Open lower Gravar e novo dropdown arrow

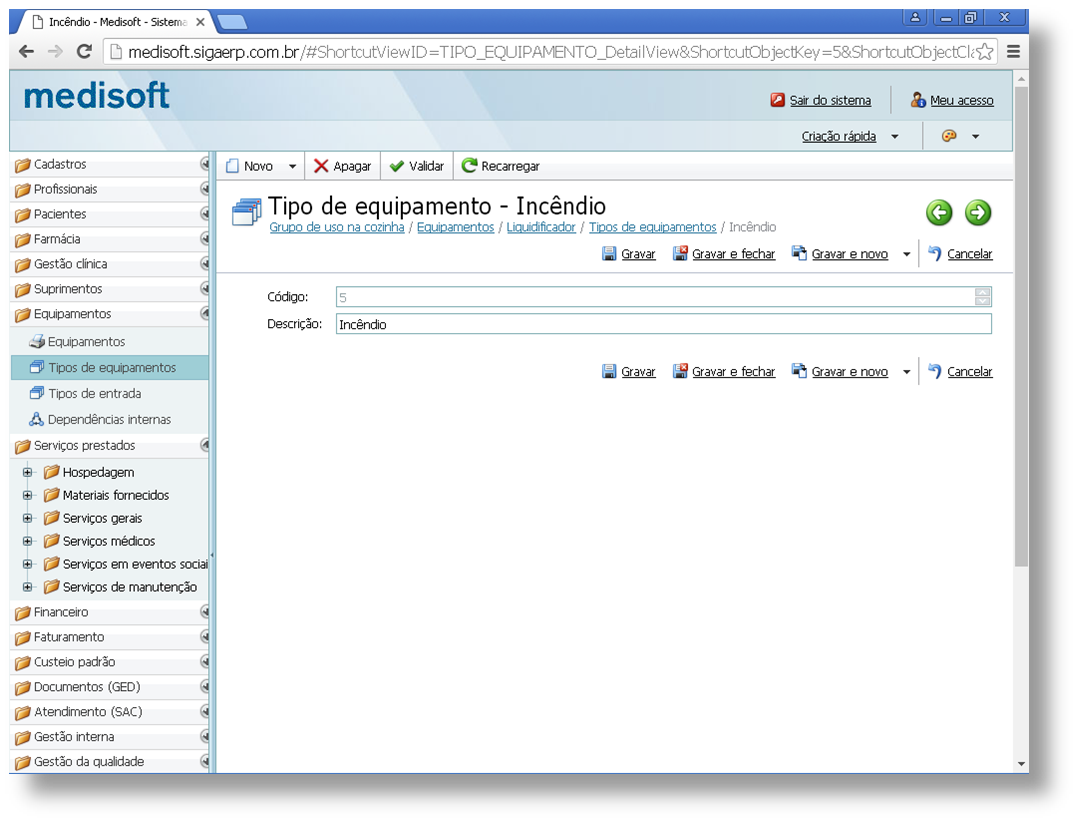pos(906,372)
